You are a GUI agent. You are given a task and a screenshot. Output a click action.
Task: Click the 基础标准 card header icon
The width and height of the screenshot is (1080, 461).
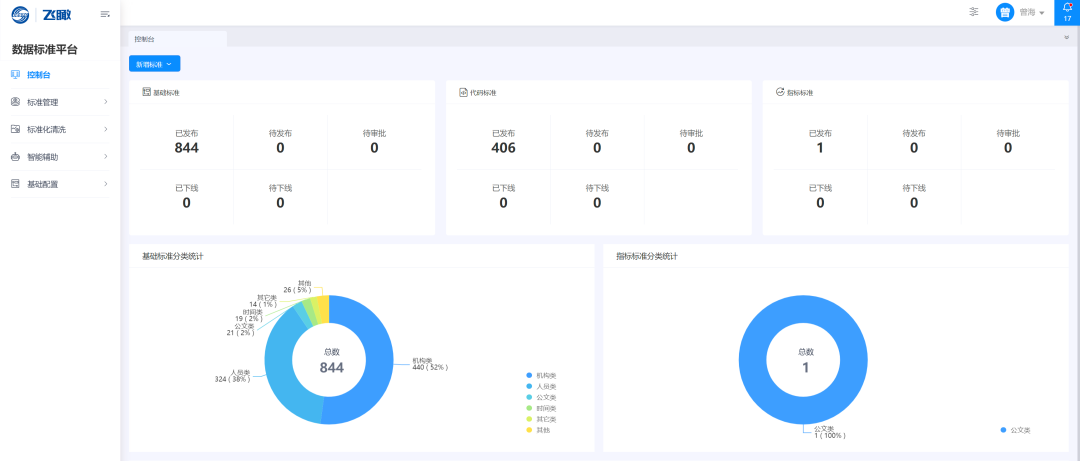click(x=146, y=92)
